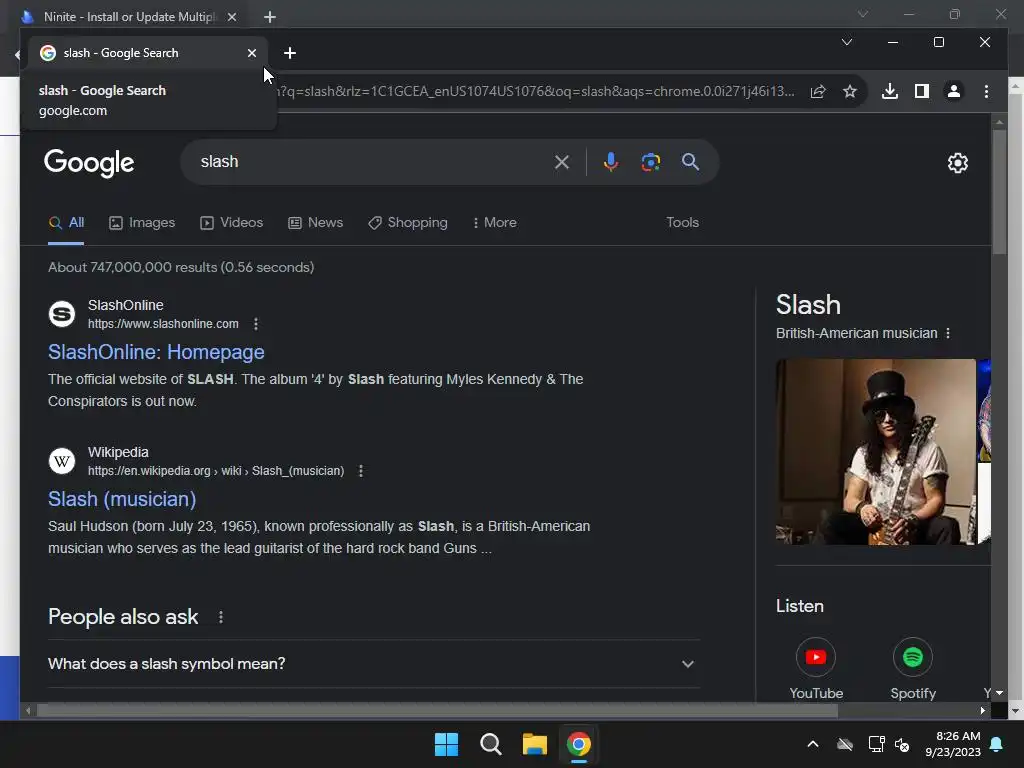Open the Chrome profile icon
Image resolution: width=1024 pixels, height=768 pixels.
953,91
